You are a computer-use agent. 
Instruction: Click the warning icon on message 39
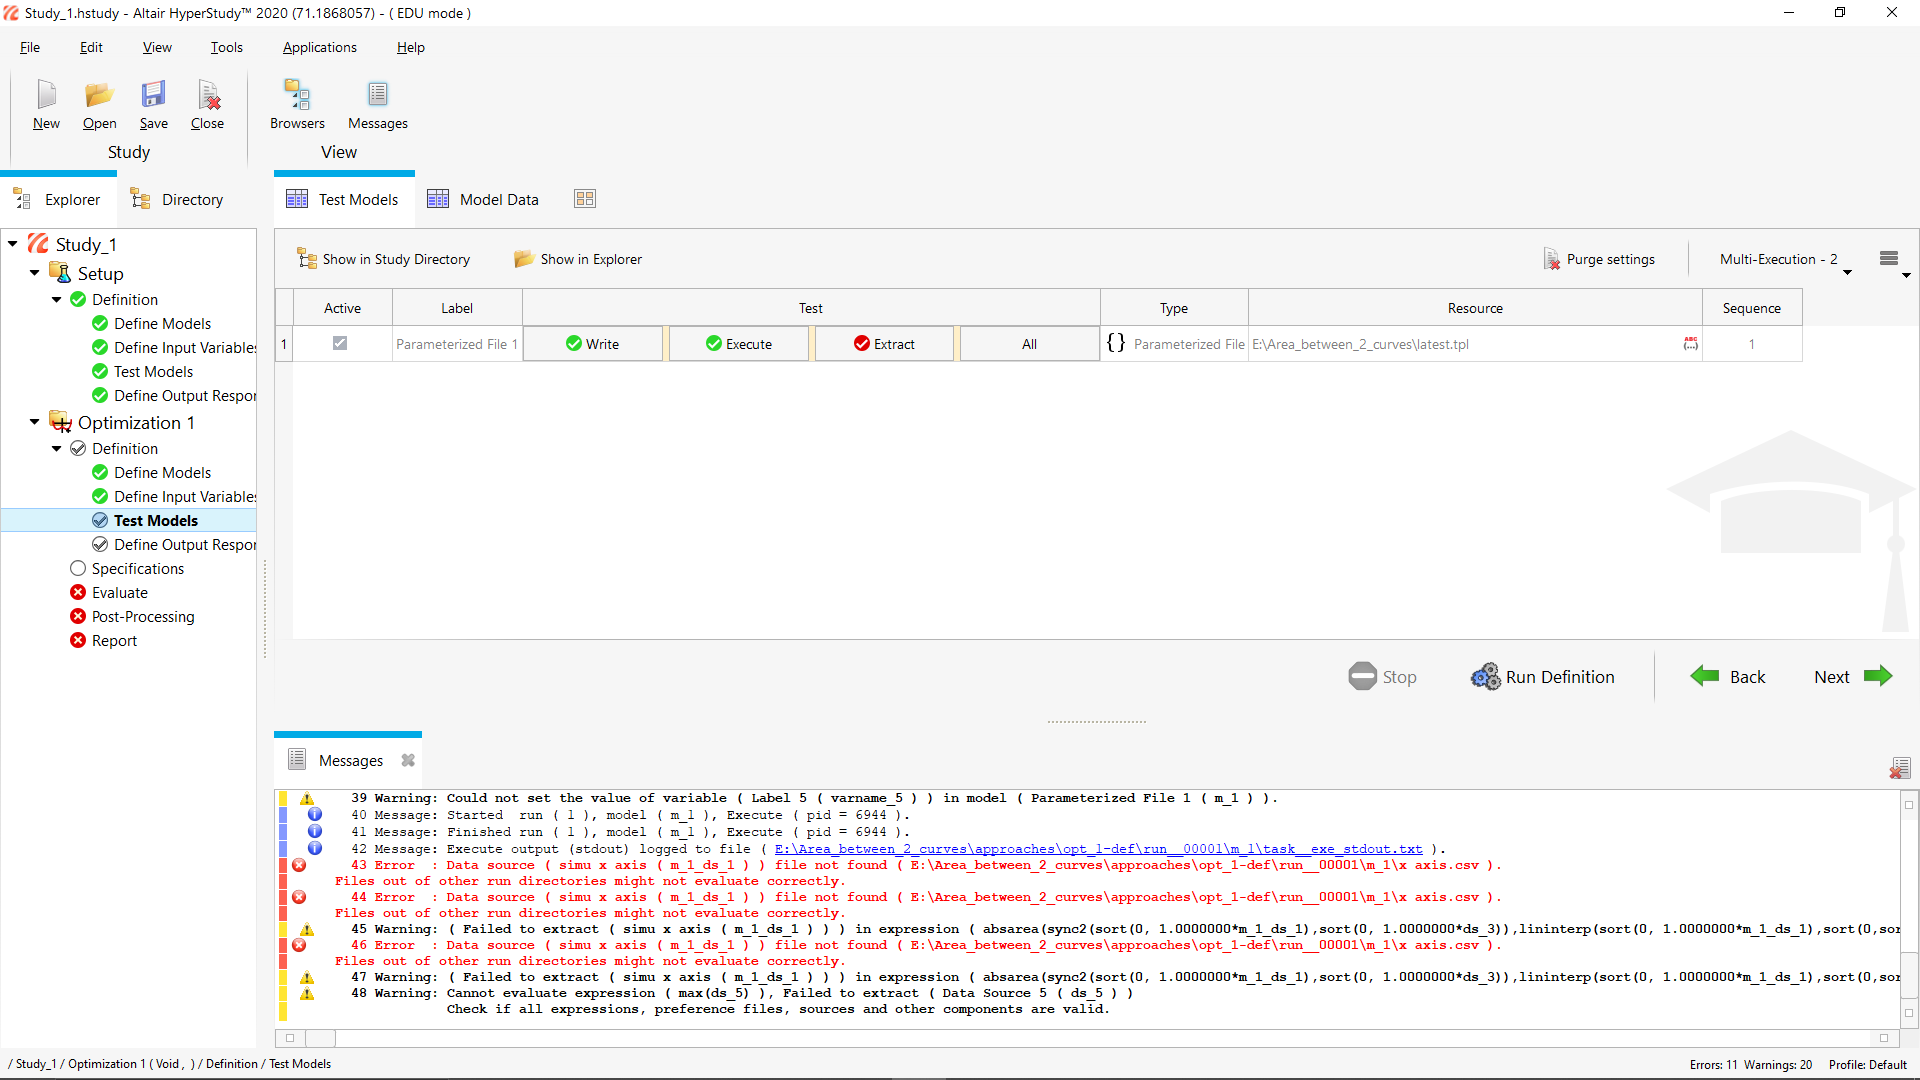point(307,798)
